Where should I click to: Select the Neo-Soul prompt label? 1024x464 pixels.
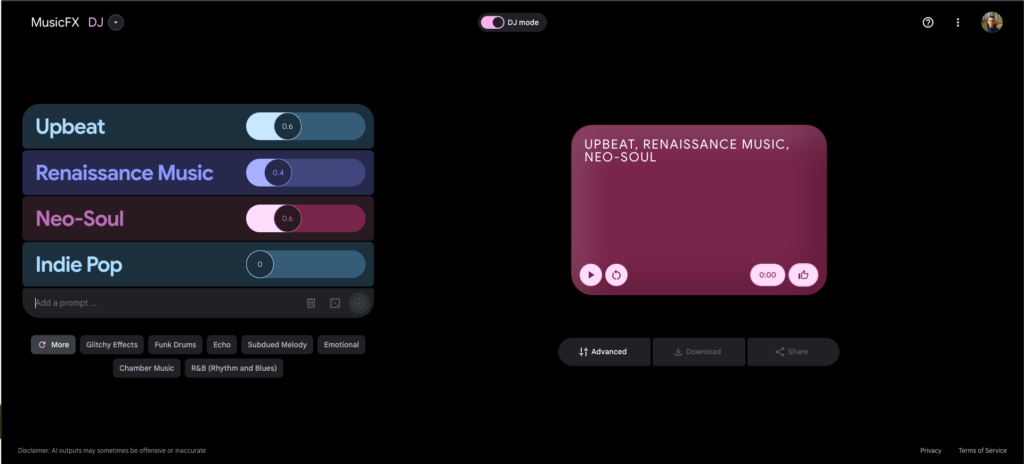tap(80, 219)
